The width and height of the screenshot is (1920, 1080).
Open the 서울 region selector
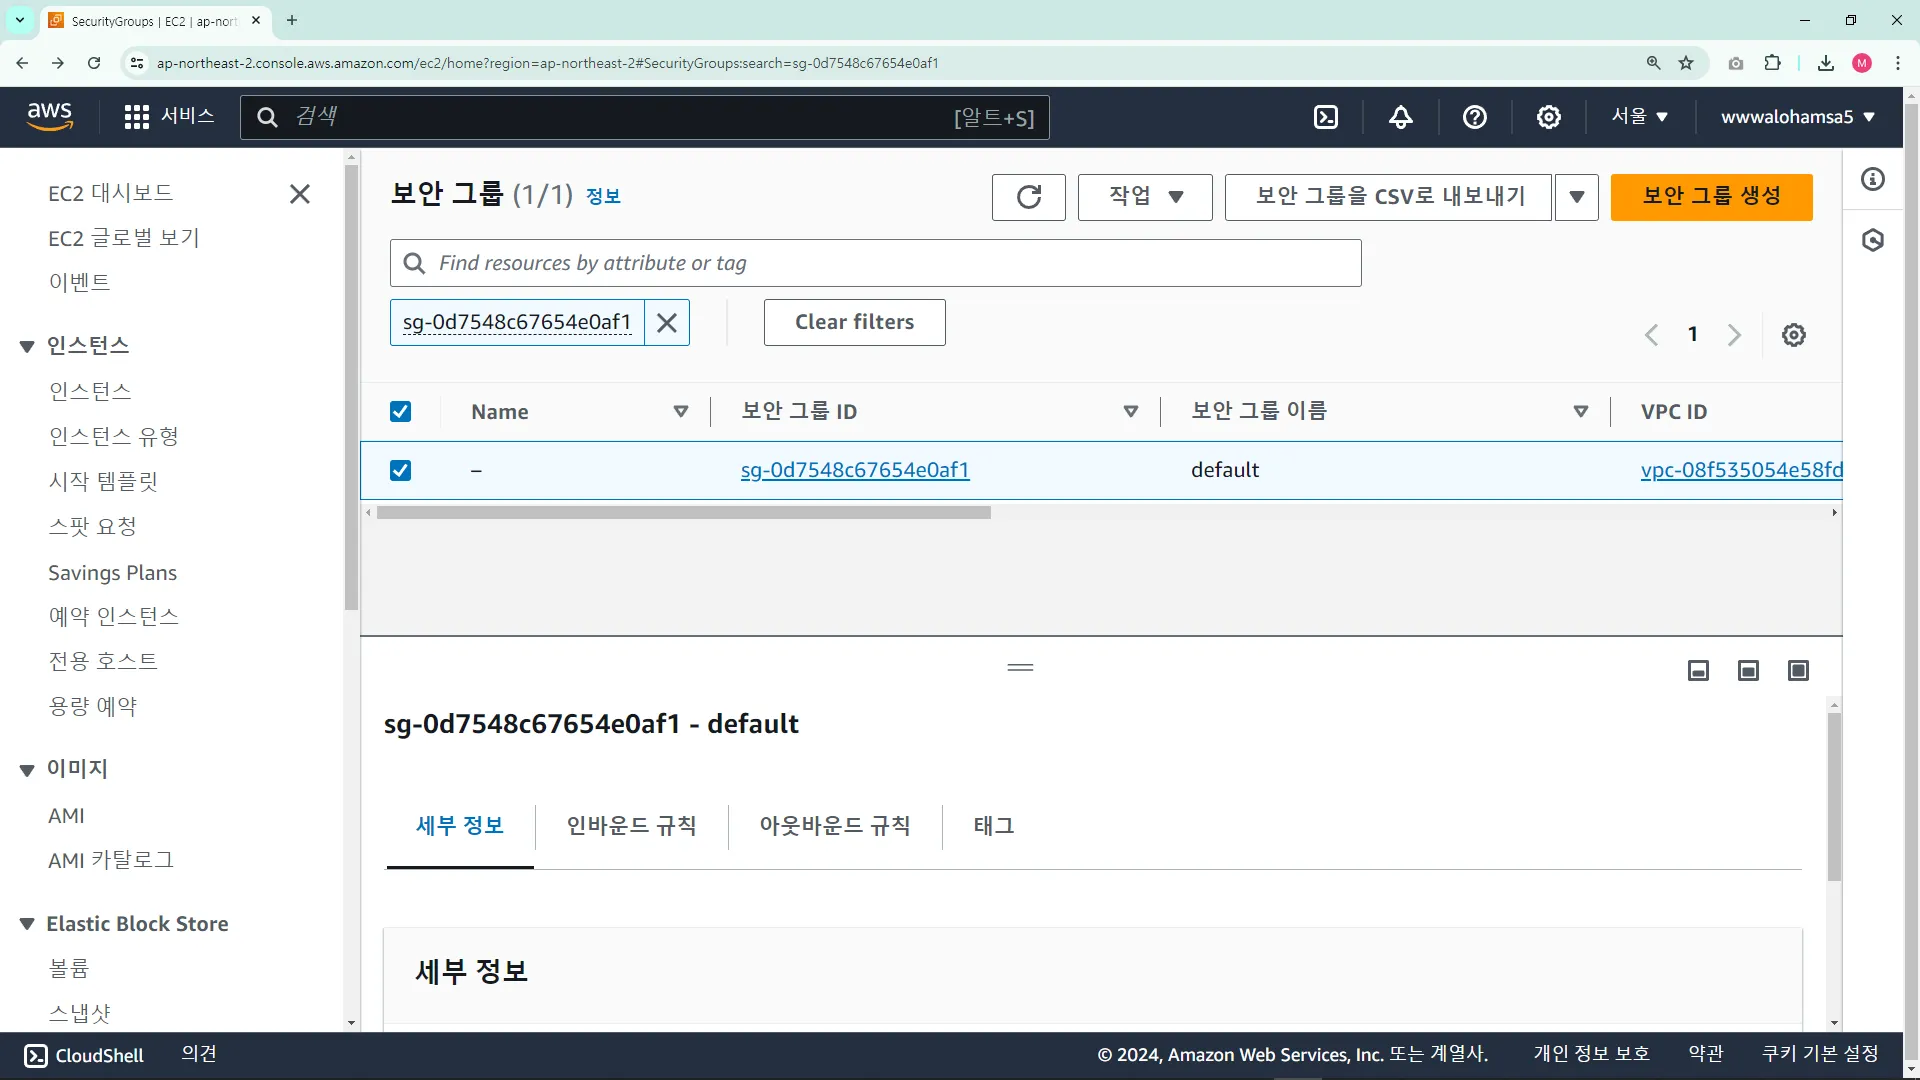pos(1639,117)
